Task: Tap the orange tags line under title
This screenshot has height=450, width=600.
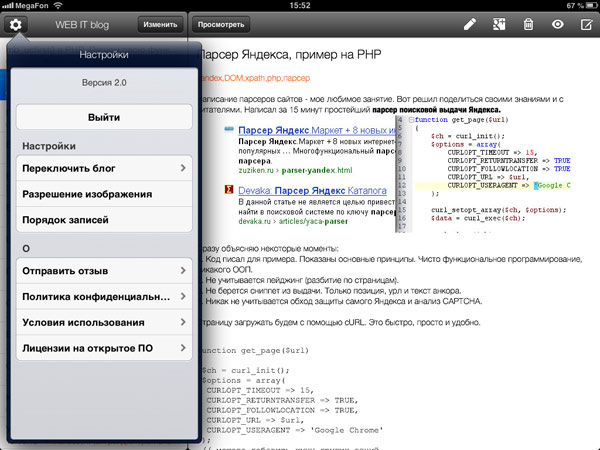Action: click(256, 78)
